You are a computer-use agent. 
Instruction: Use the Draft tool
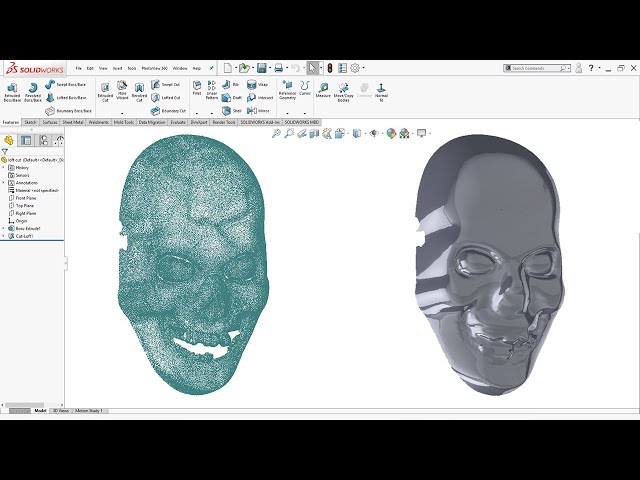pyautogui.click(x=232, y=98)
